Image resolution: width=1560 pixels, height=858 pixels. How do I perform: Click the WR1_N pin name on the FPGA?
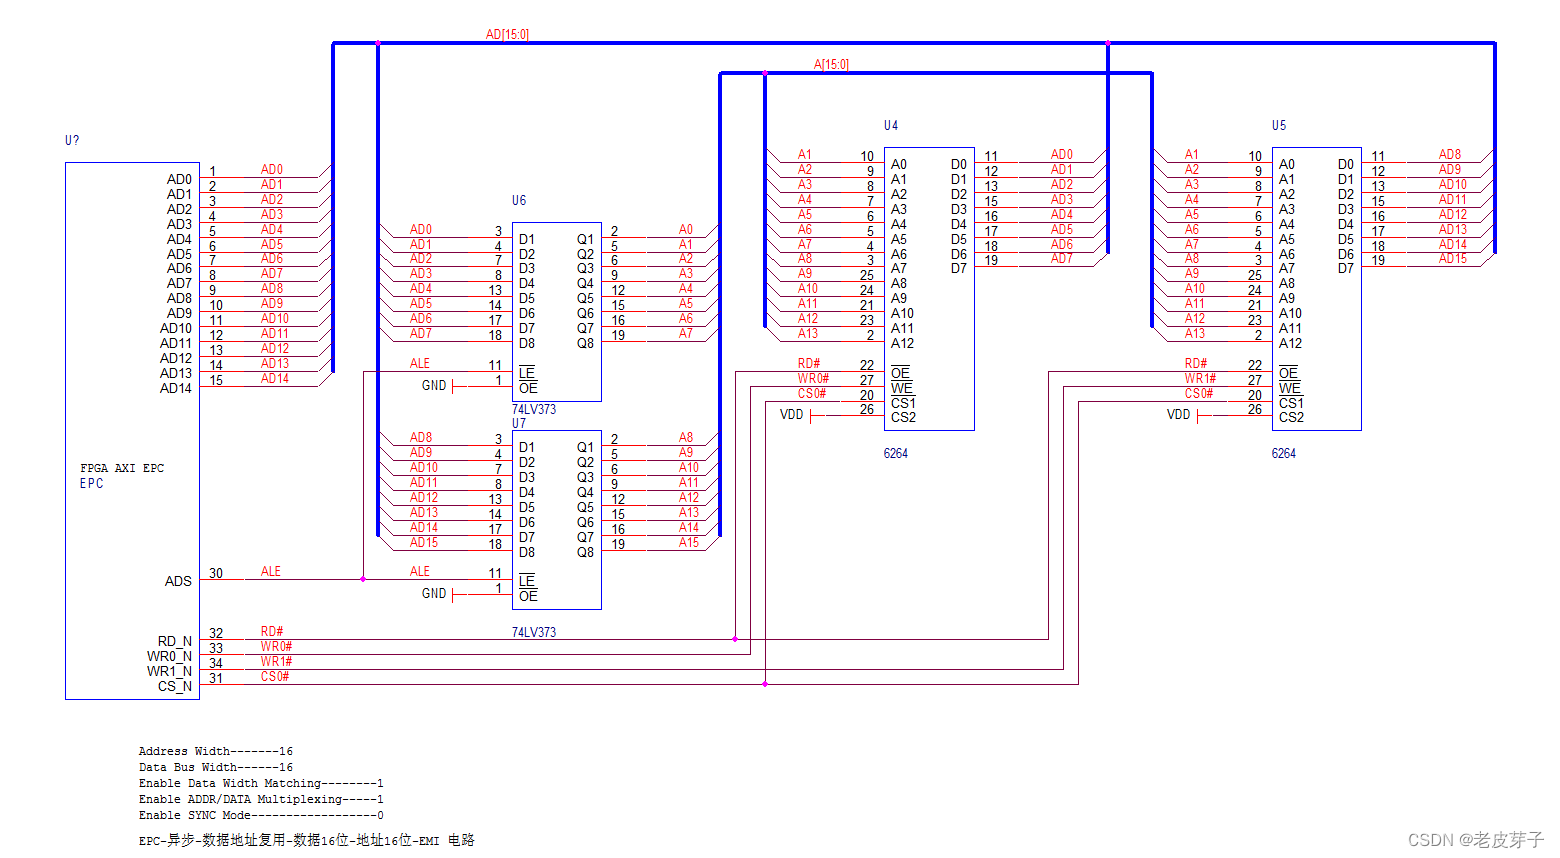point(169,671)
